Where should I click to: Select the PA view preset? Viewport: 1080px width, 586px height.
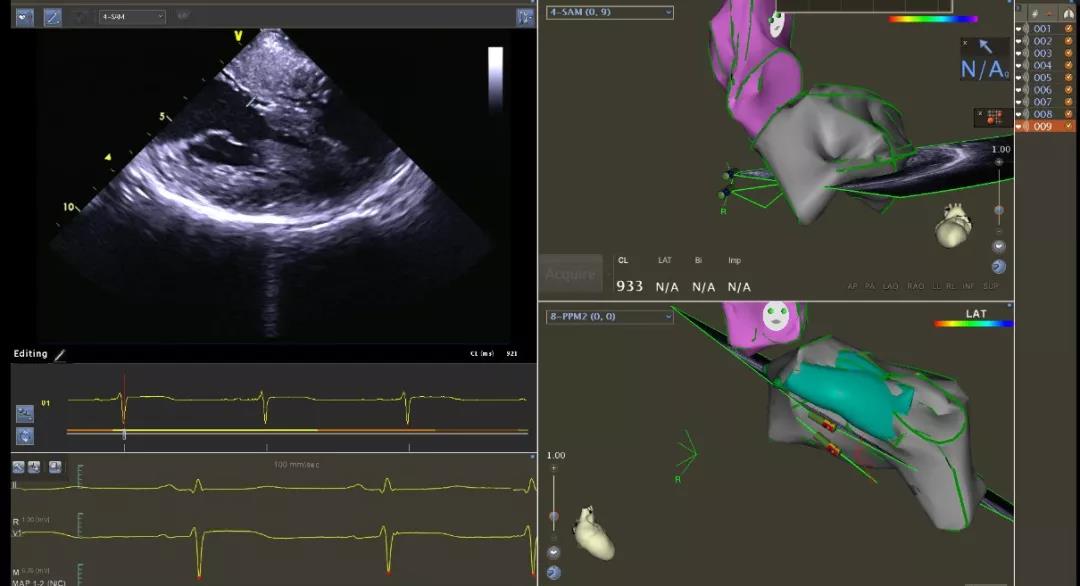pos(870,286)
